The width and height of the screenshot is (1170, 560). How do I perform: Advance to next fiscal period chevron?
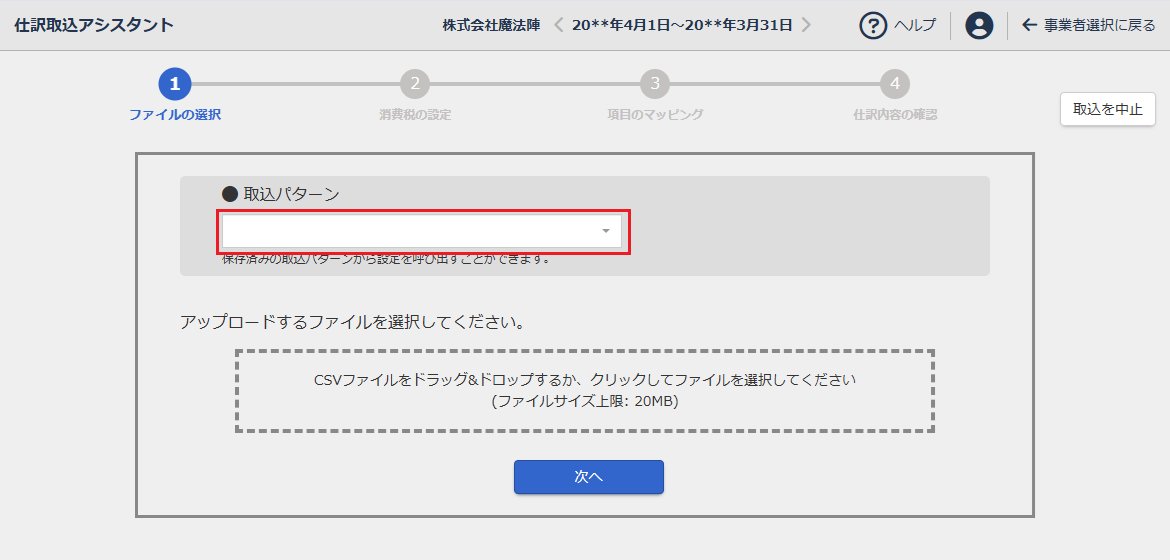pos(806,25)
